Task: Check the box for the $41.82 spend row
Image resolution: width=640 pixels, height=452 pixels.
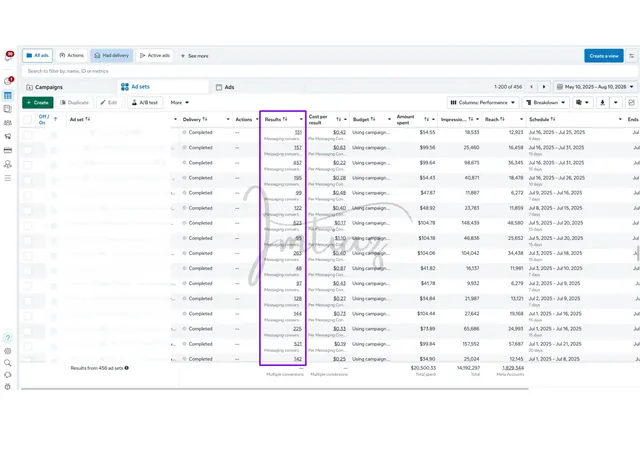Action: [27, 271]
